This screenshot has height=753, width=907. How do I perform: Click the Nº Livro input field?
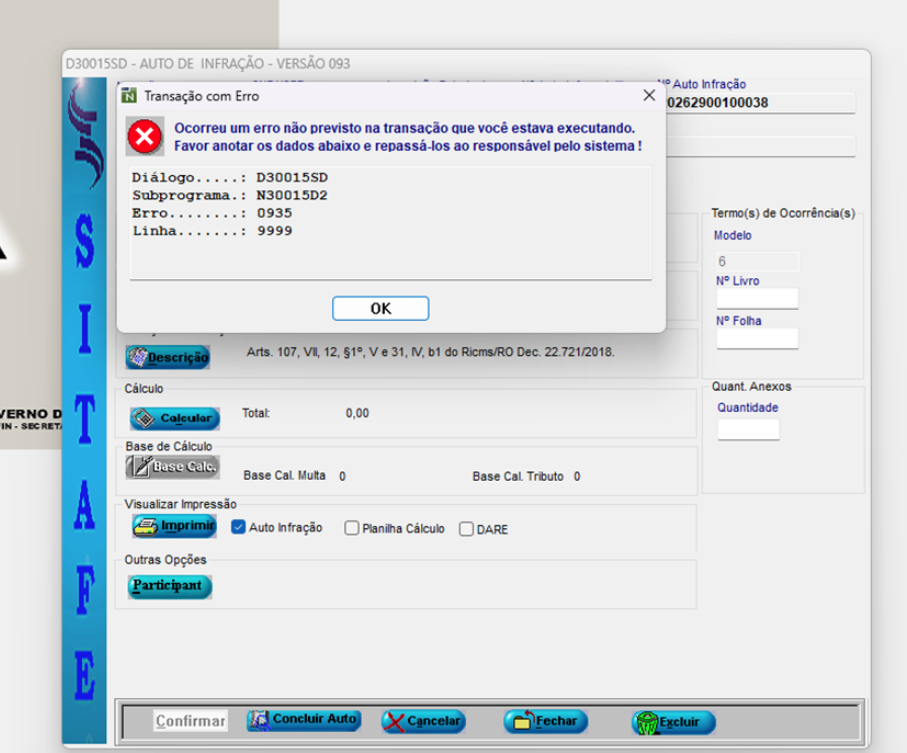(x=757, y=298)
